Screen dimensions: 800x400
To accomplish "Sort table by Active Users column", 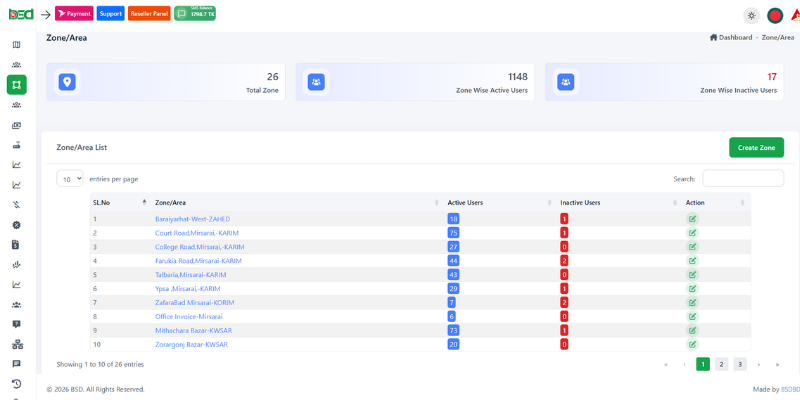I will coord(465,202).
